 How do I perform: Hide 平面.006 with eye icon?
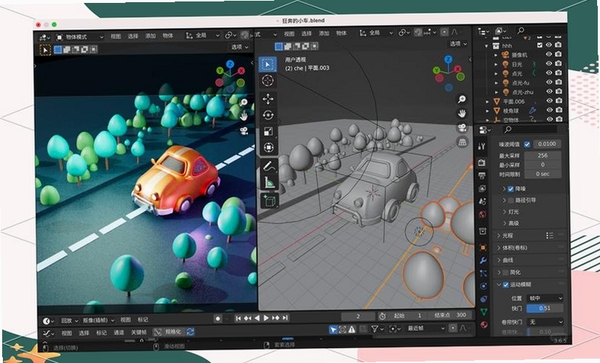549,101
